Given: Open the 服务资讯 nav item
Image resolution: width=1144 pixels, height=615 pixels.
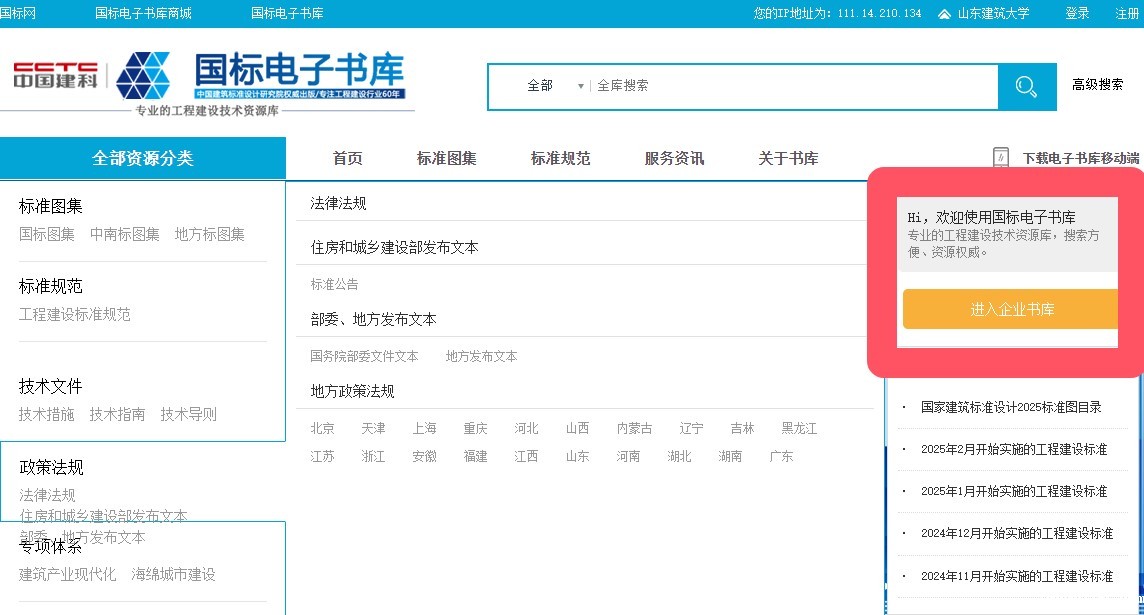Looking at the screenshot, I should click(673, 158).
